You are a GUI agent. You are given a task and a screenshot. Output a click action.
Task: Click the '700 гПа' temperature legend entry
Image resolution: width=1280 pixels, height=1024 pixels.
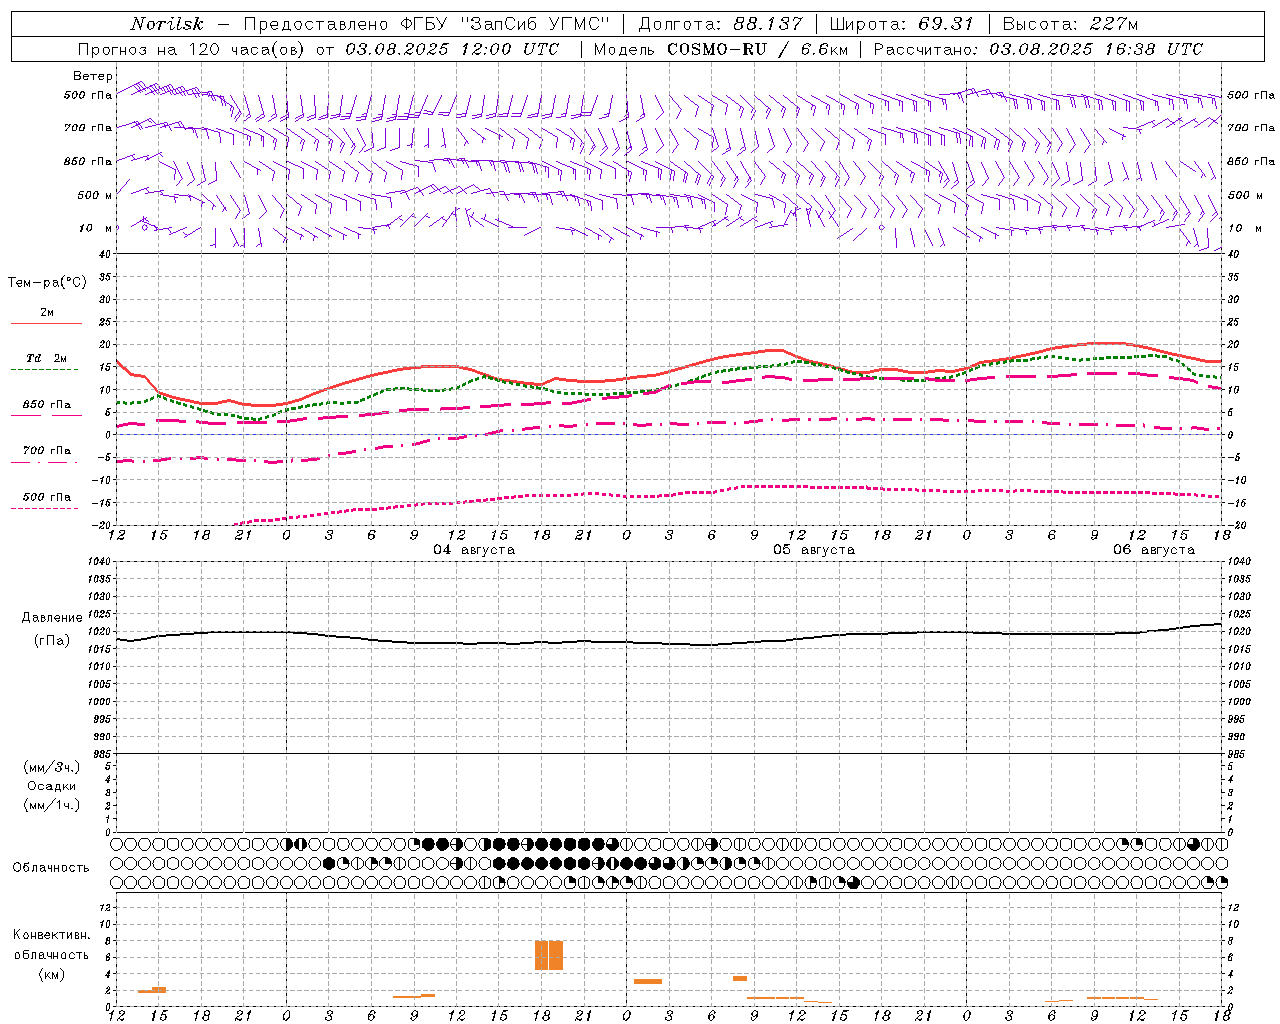(47, 451)
